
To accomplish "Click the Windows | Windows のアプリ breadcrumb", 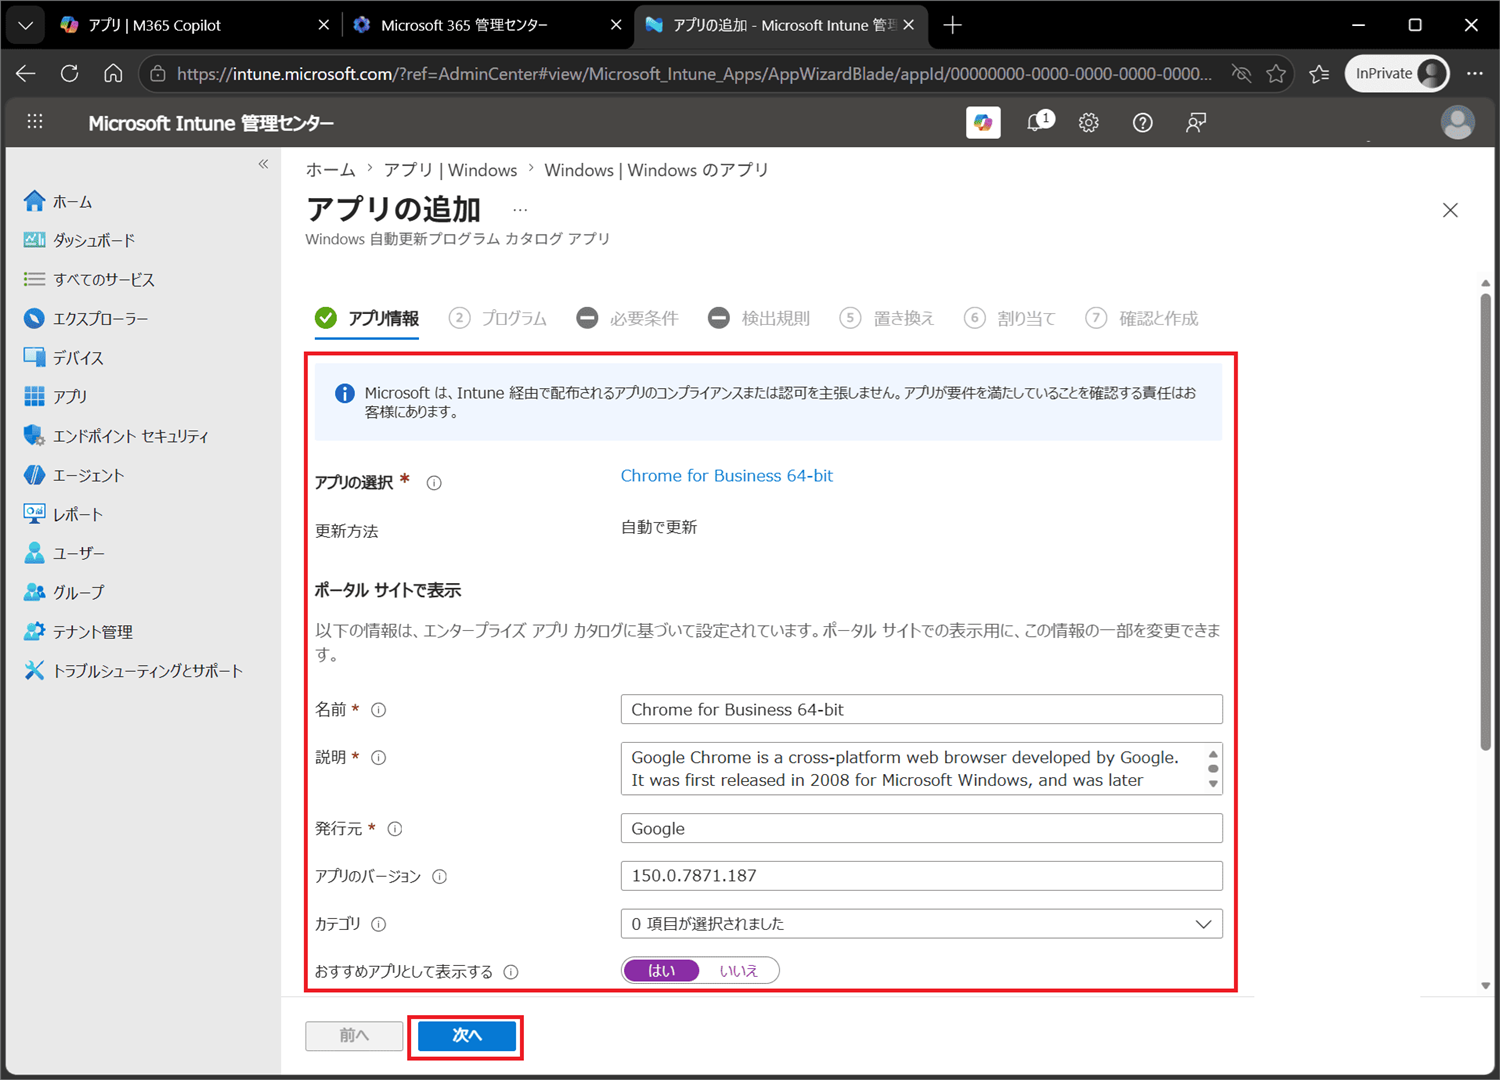I will point(656,170).
